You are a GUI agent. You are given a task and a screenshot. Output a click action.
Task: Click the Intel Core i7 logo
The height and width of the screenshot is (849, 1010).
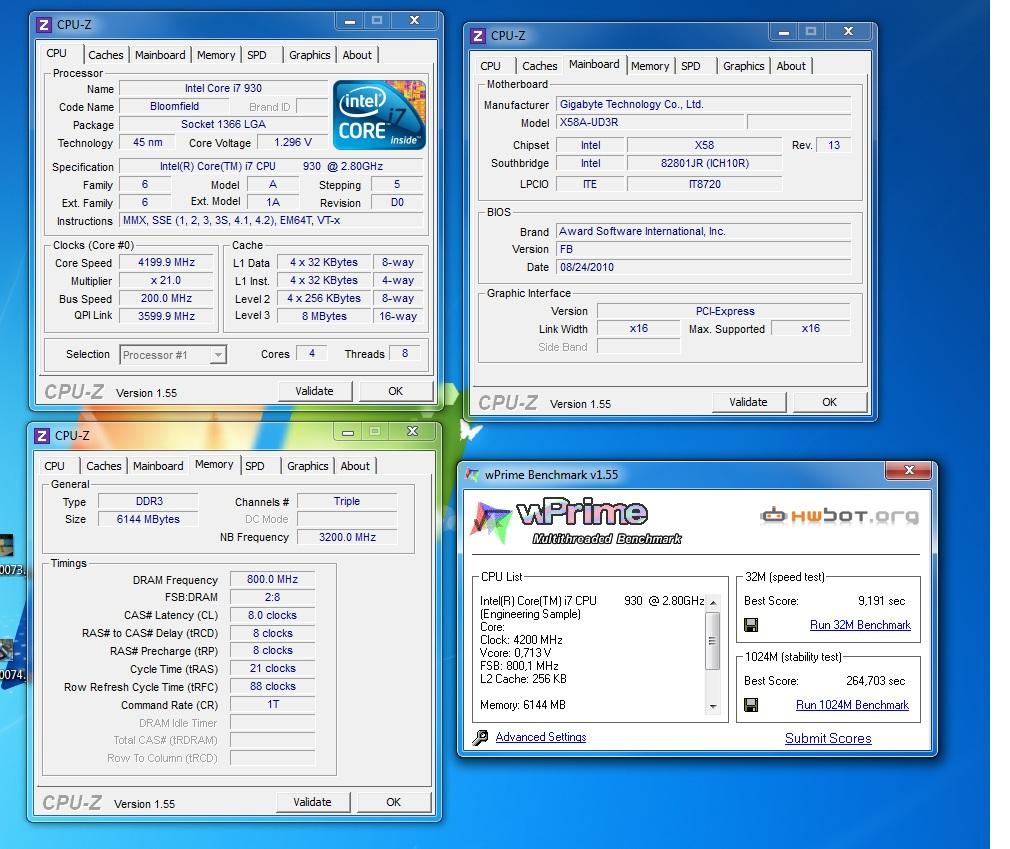click(x=379, y=115)
